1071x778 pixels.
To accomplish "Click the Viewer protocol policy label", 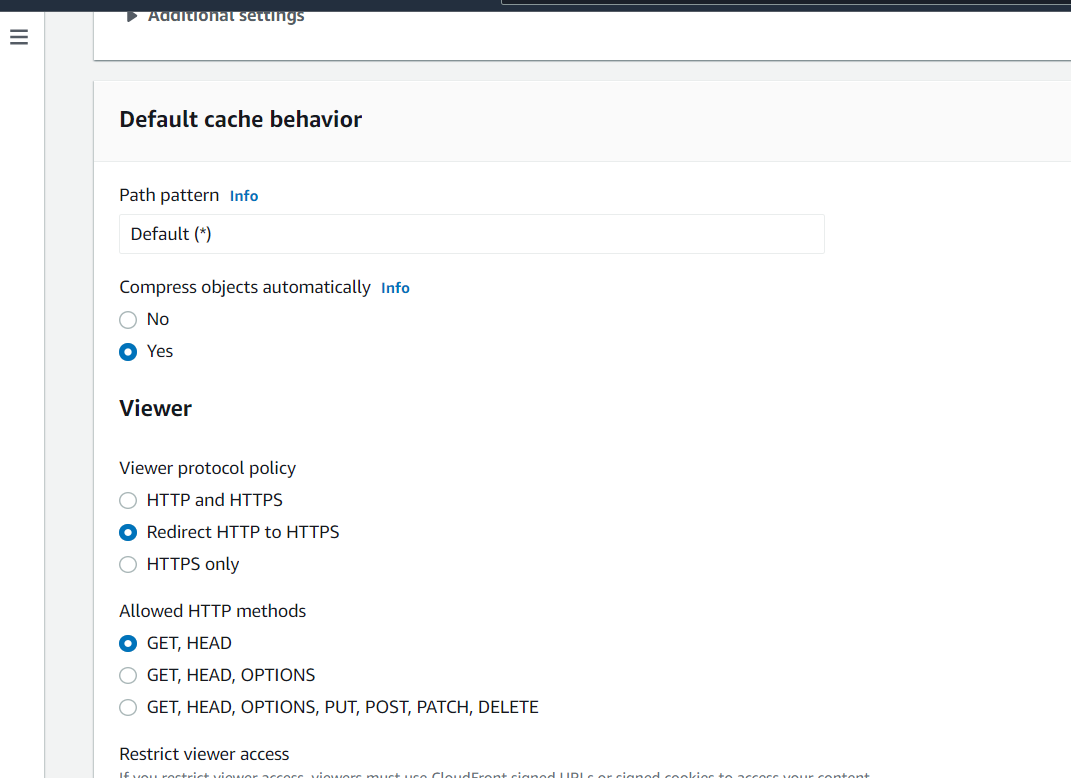I will coord(207,468).
